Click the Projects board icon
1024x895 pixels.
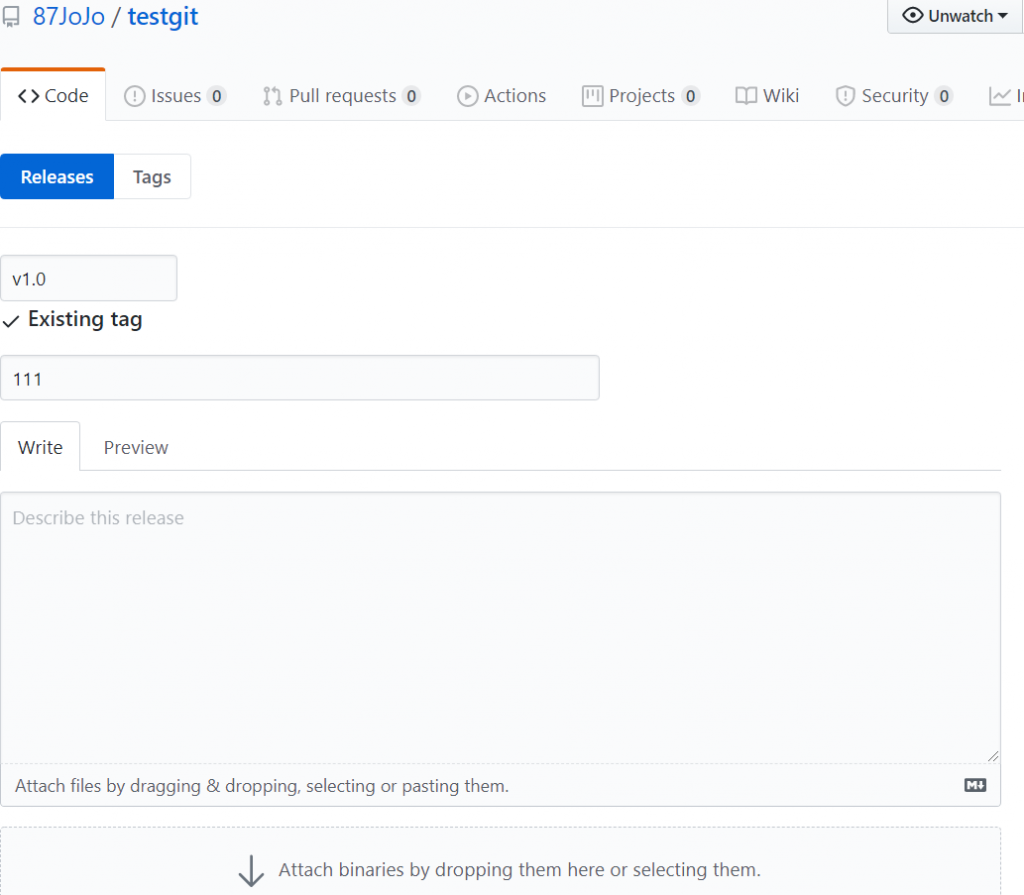click(x=592, y=96)
